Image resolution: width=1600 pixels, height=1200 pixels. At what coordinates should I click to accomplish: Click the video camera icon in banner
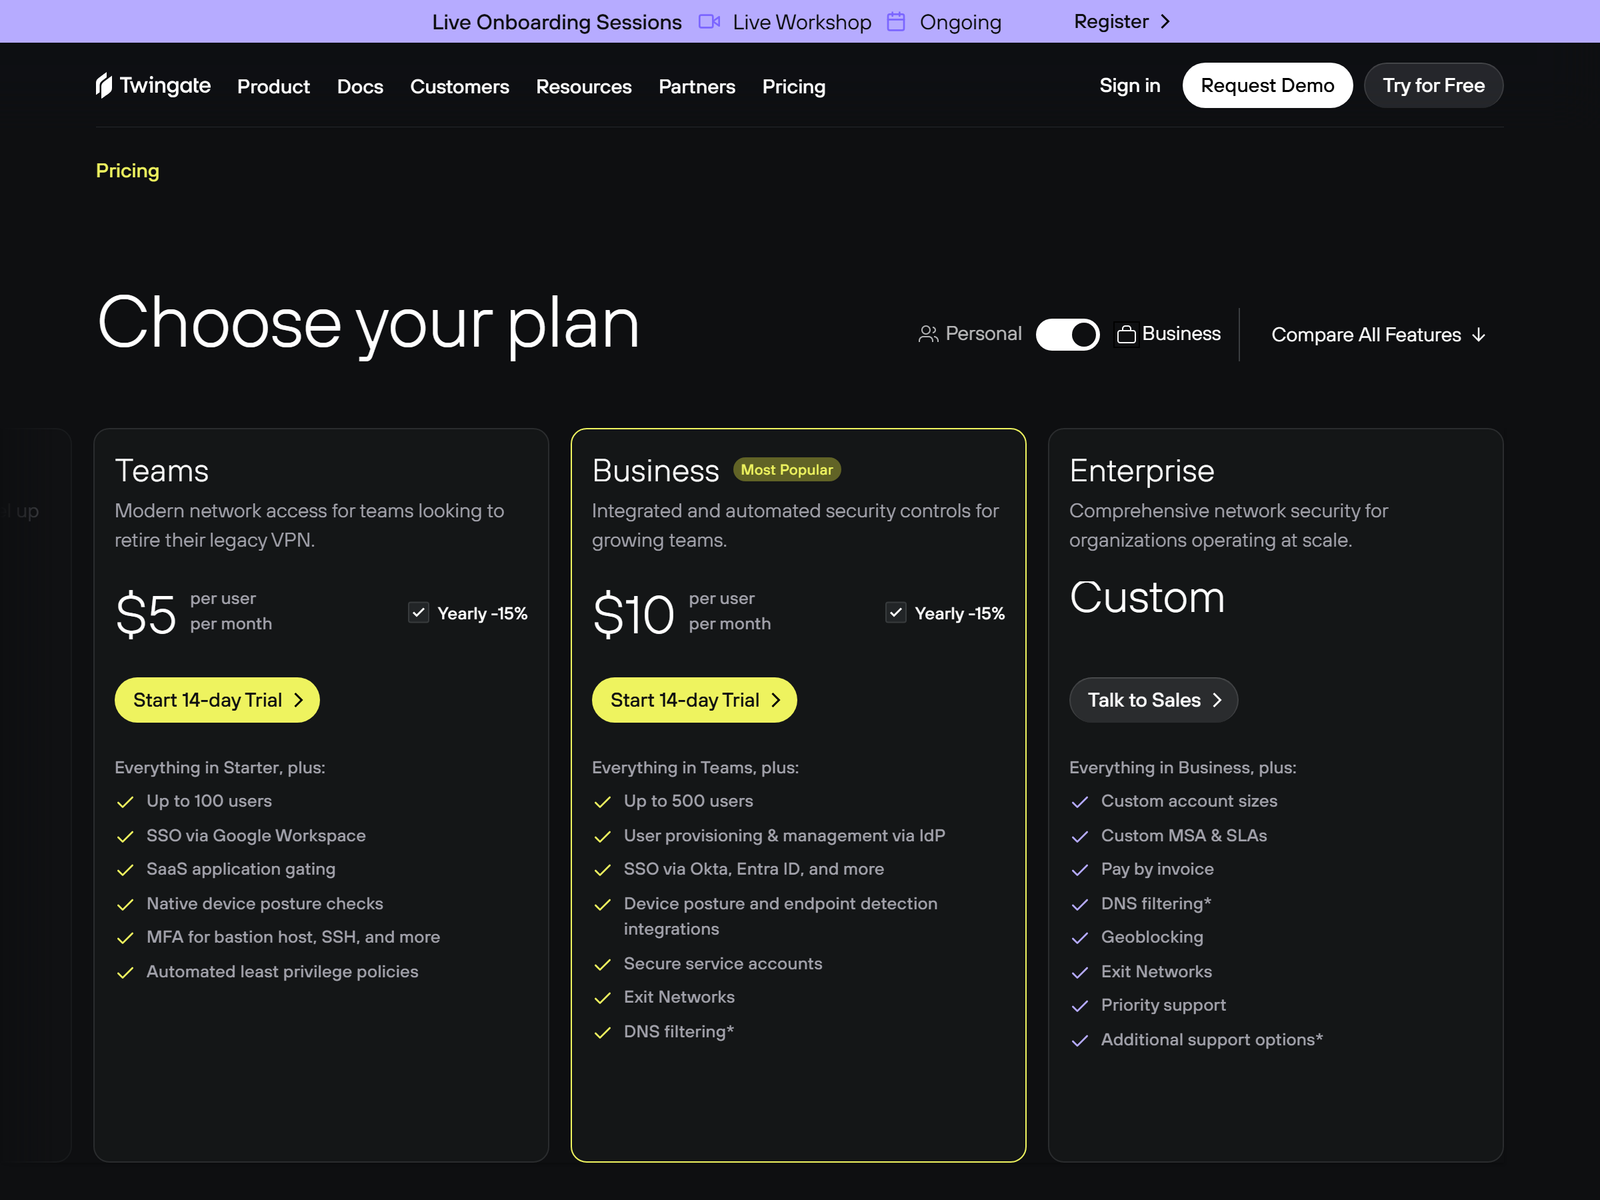point(709,22)
